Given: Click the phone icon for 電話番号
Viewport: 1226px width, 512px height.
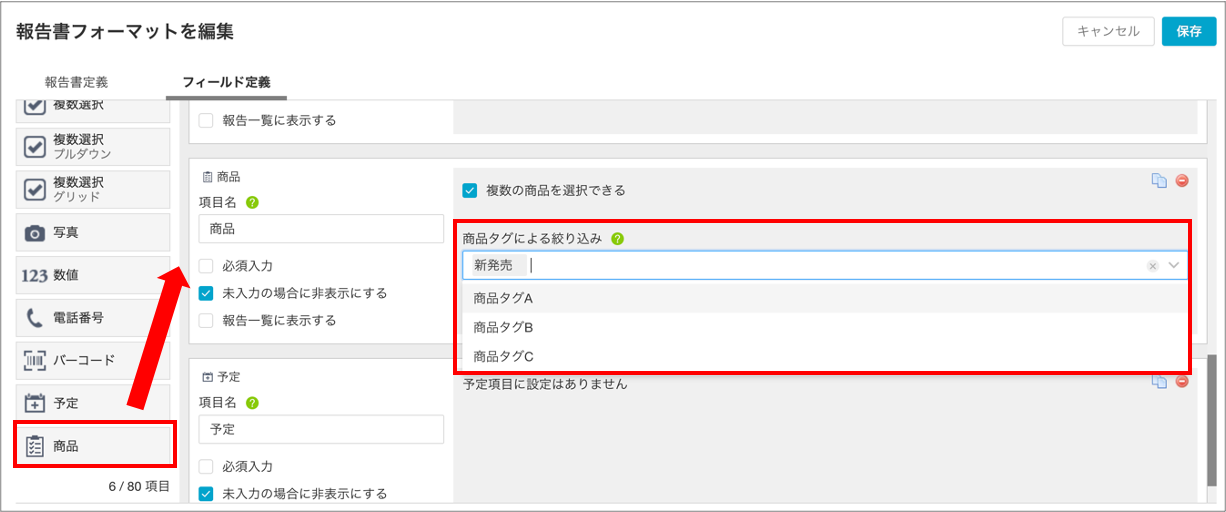Looking at the screenshot, I should (35, 318).
